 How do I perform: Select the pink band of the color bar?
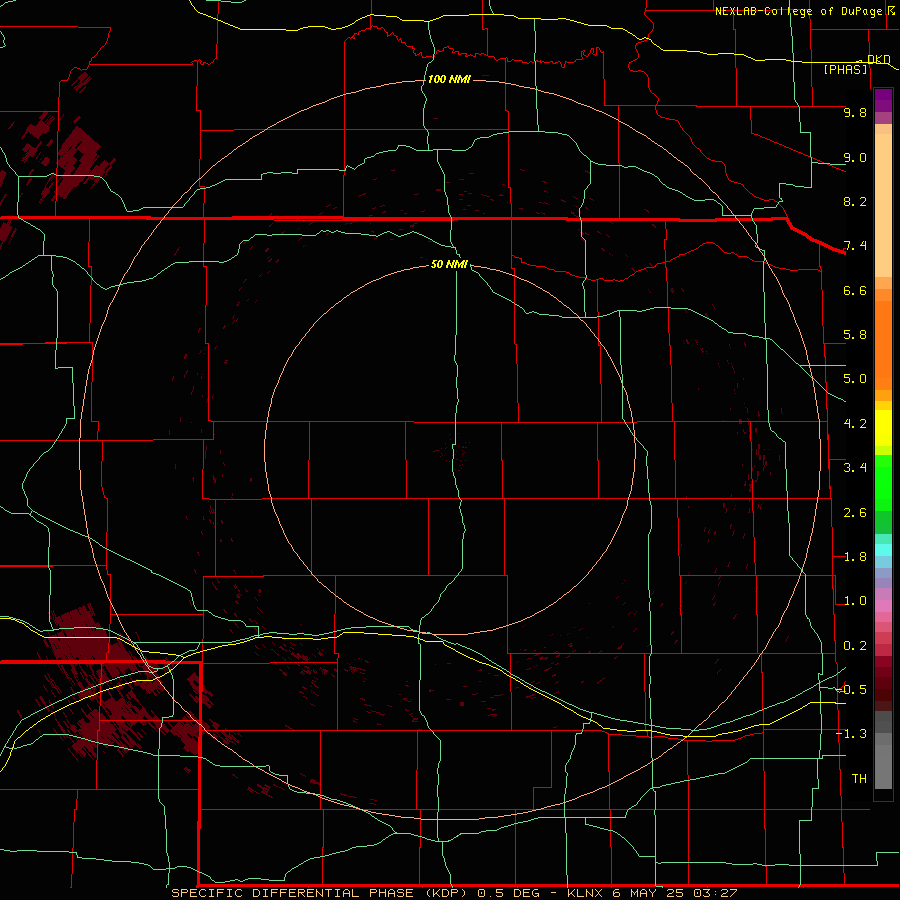[x=883, y=606]
